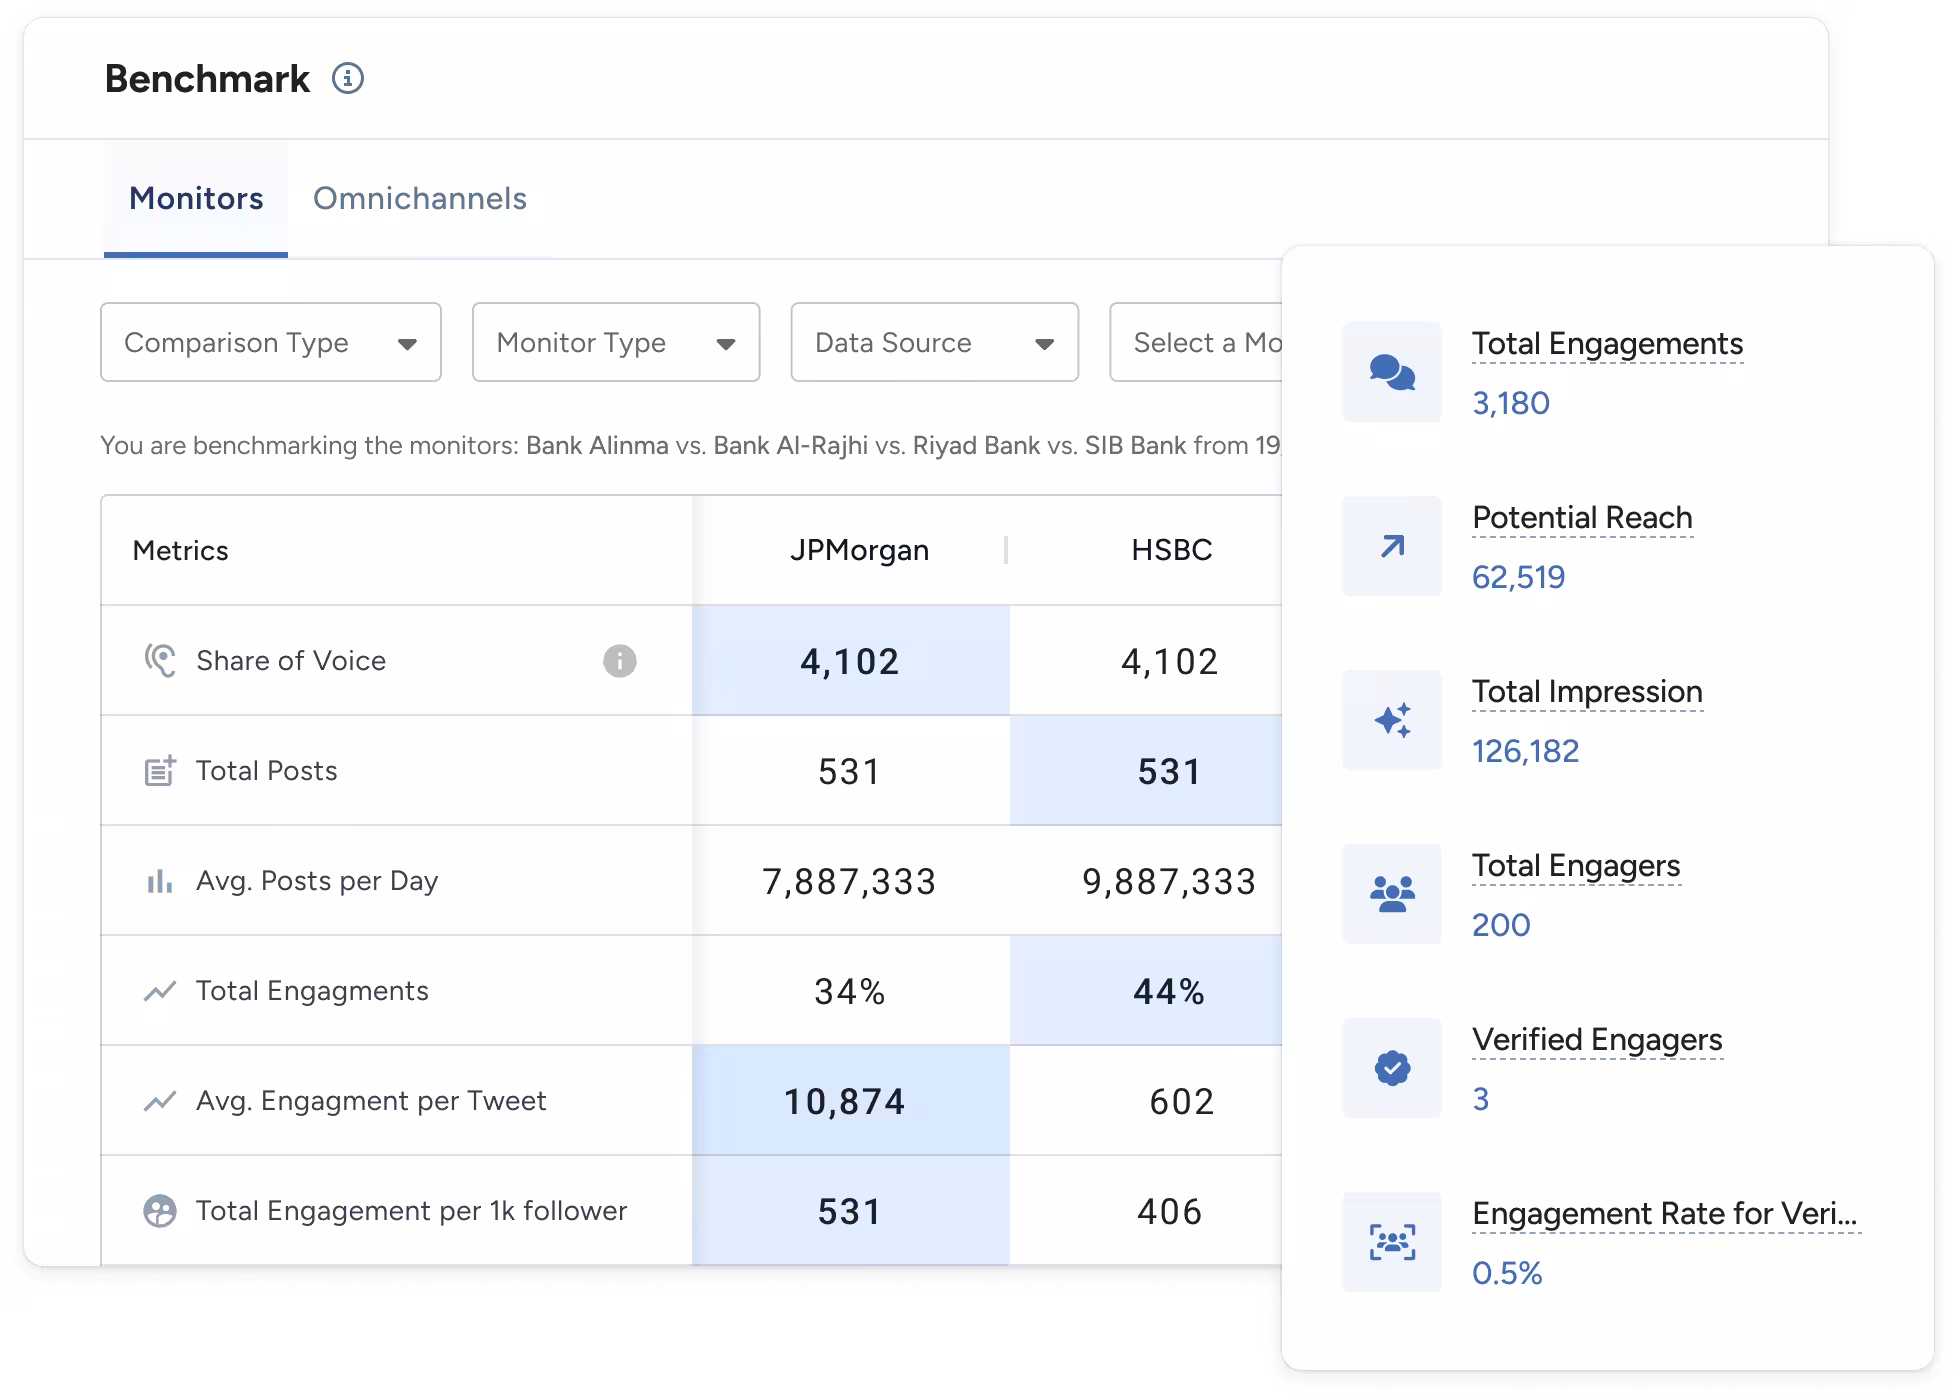
Task: Click the Share of Voice info icon
Action: pos(619,661)
